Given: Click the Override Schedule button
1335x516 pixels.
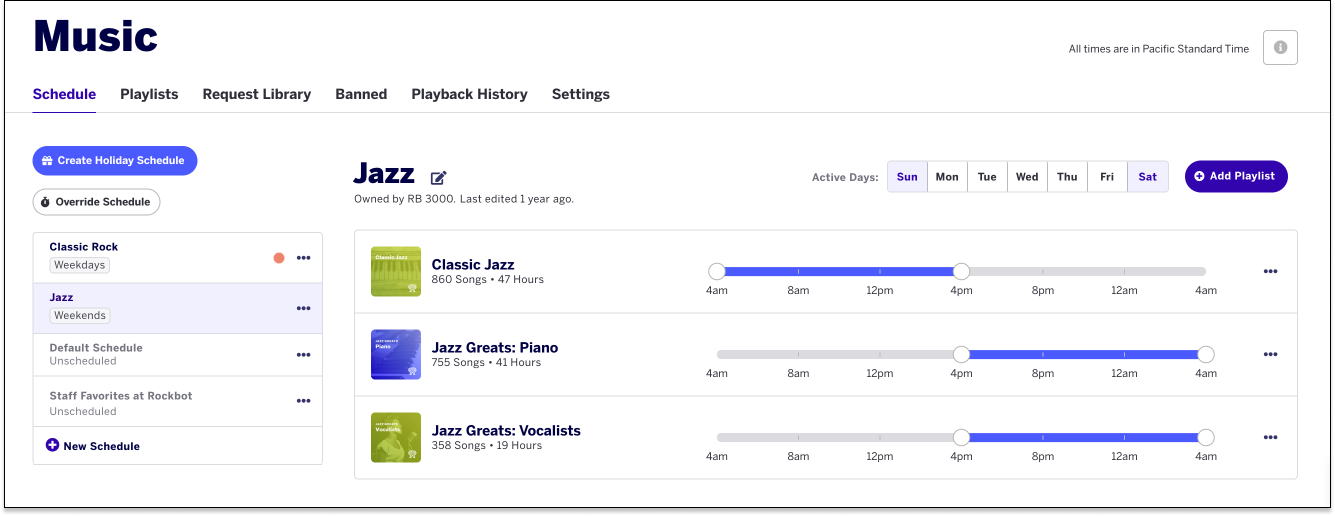Looking at the screenshot, I should [x=96, y=202].
